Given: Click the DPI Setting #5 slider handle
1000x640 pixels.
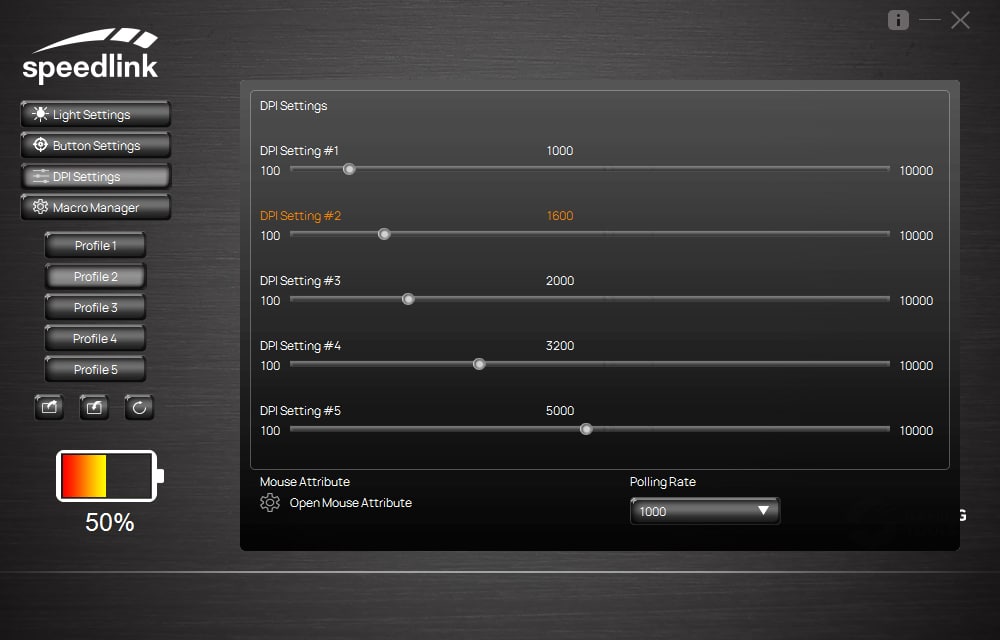Looking at the screenshot, I should [x=586, y=429].
